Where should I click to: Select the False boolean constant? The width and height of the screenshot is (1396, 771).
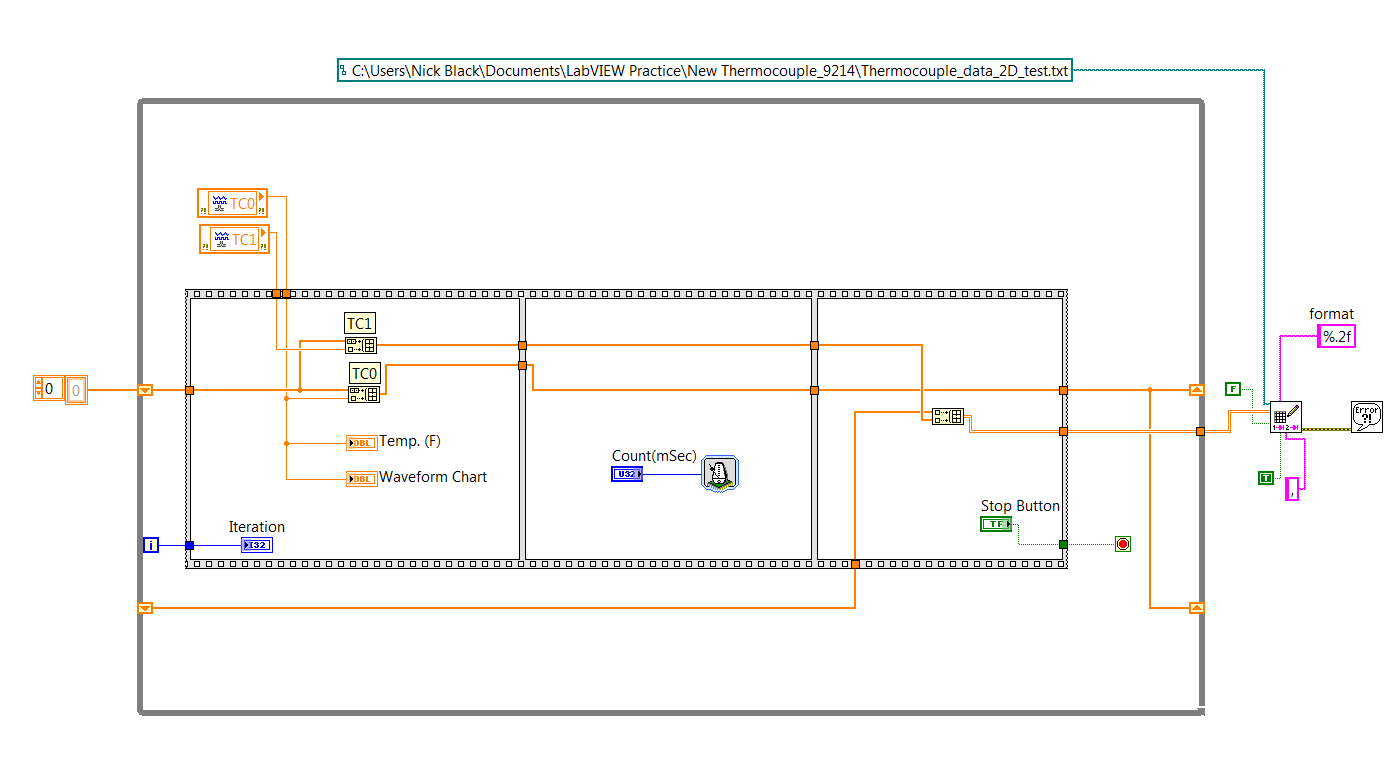point(1233,388)
